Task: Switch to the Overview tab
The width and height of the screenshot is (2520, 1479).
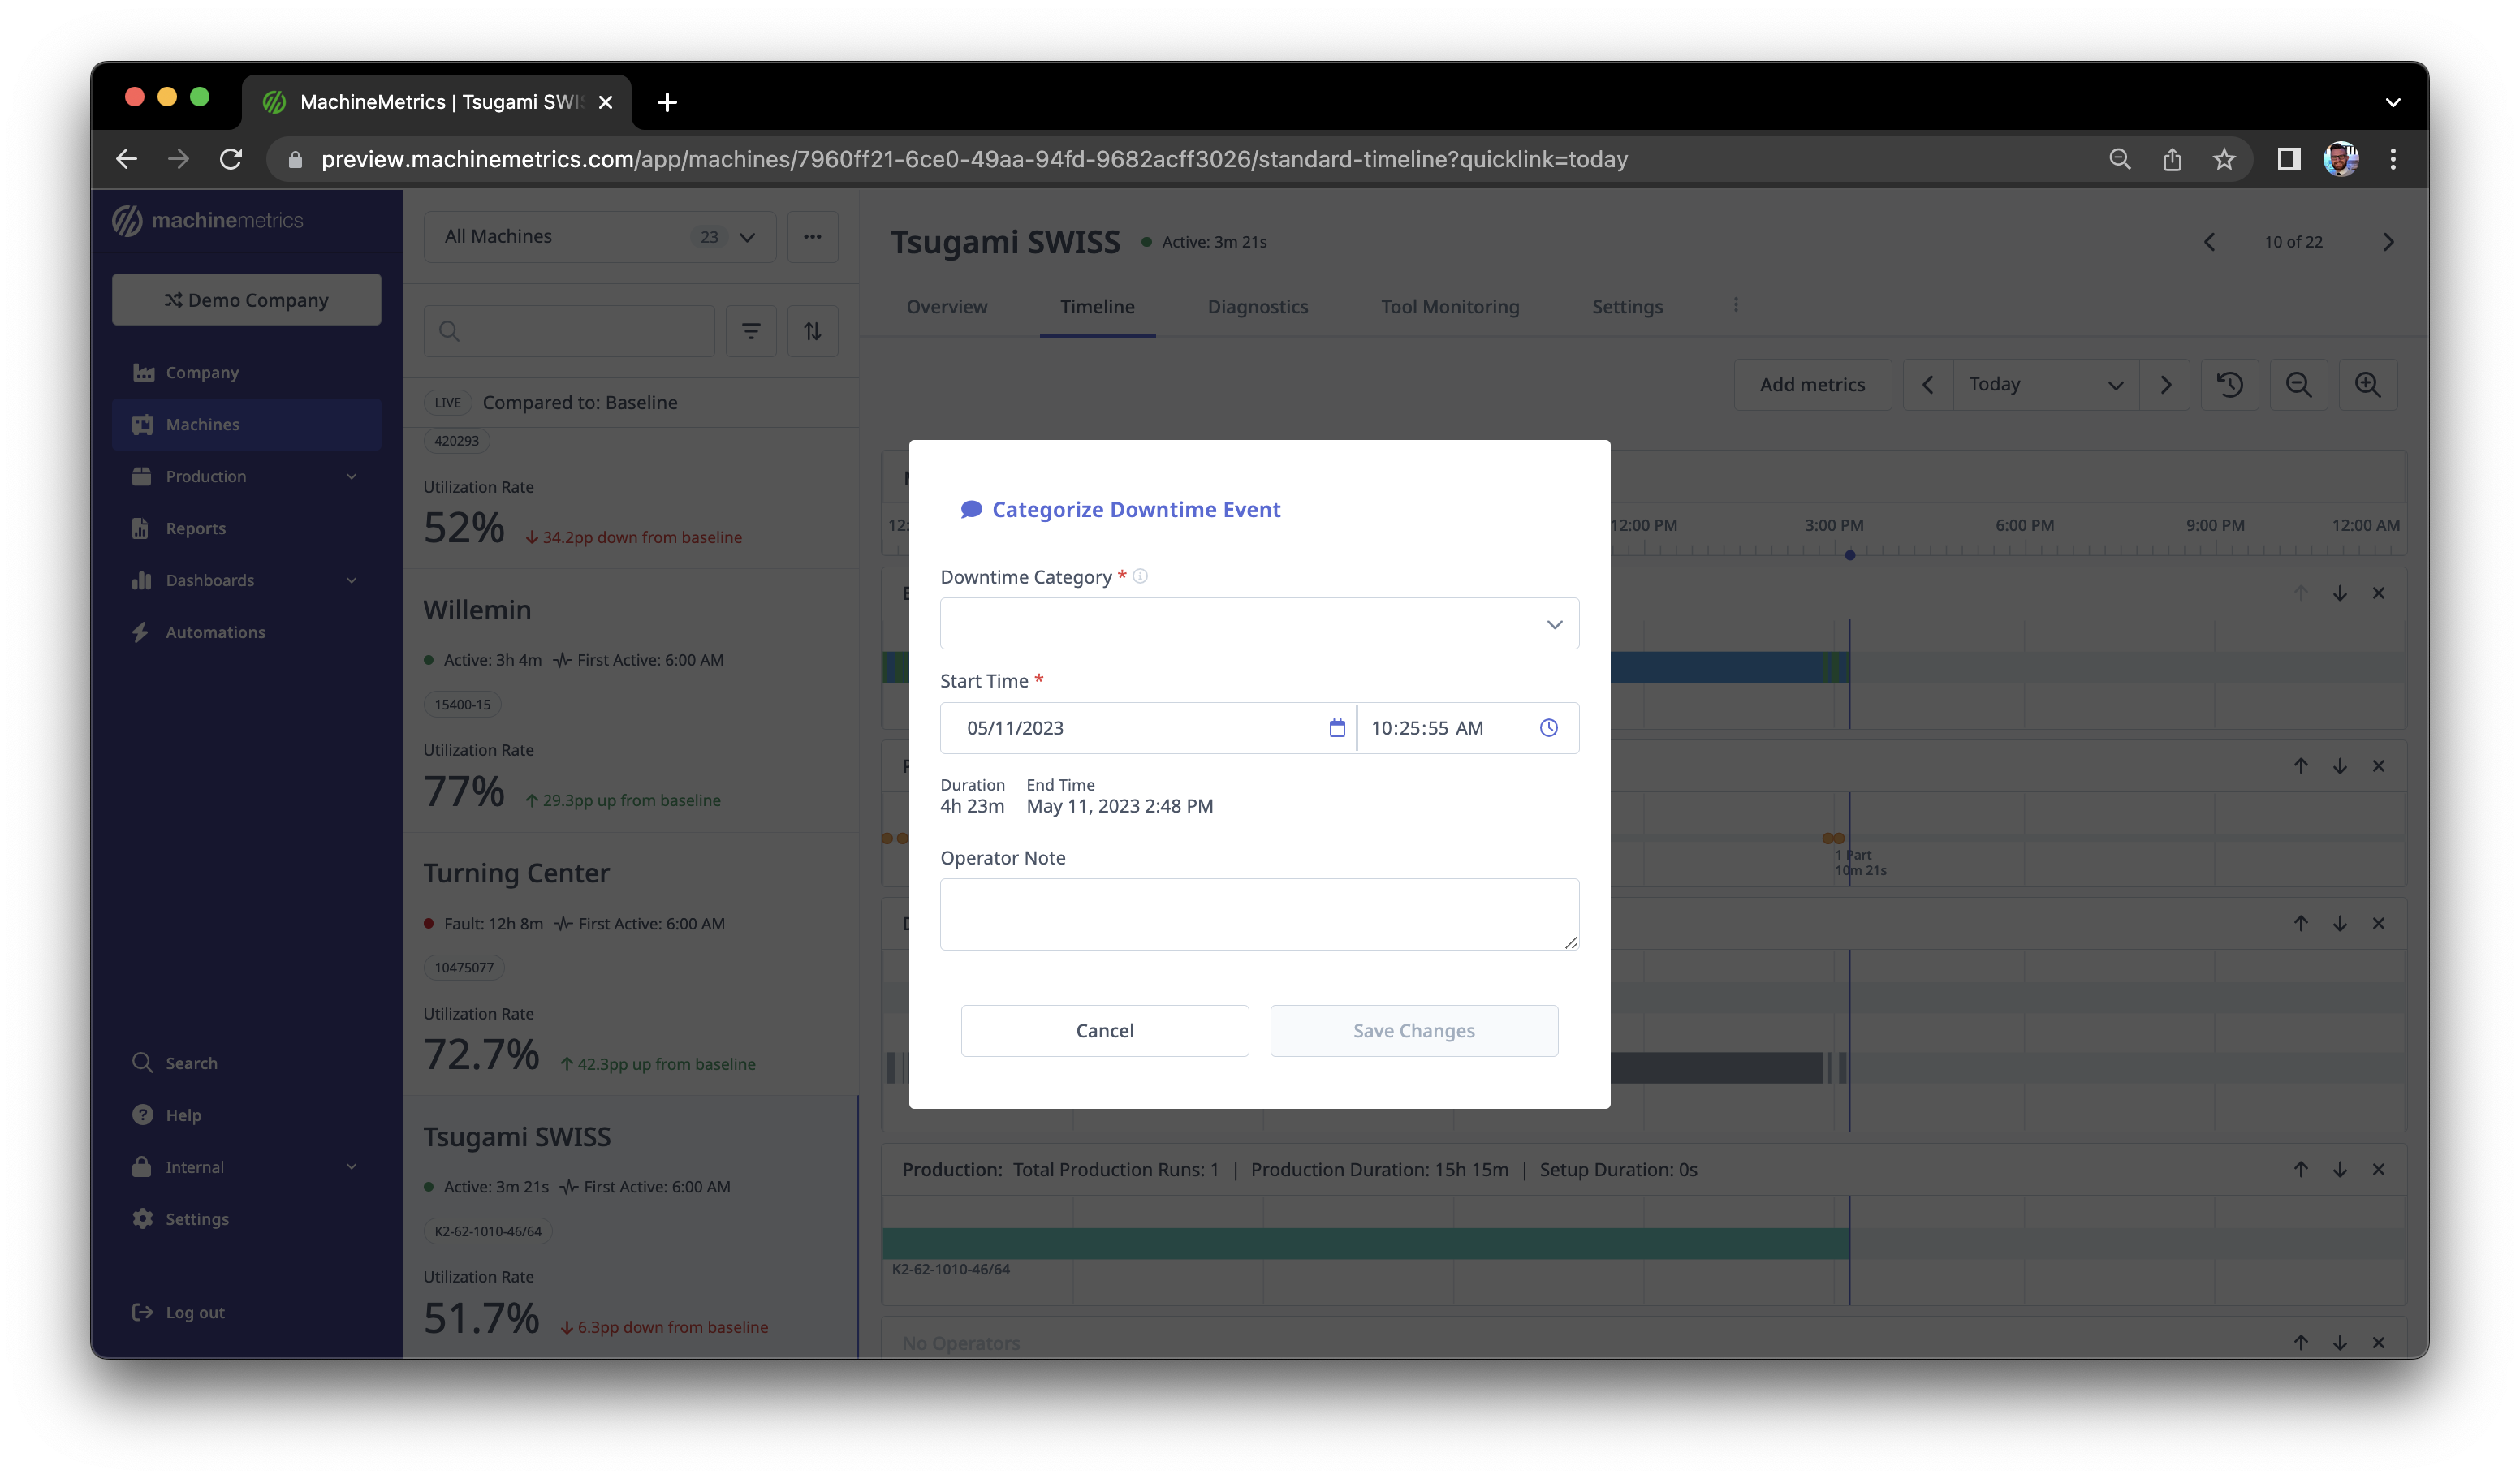Action: 946,307
